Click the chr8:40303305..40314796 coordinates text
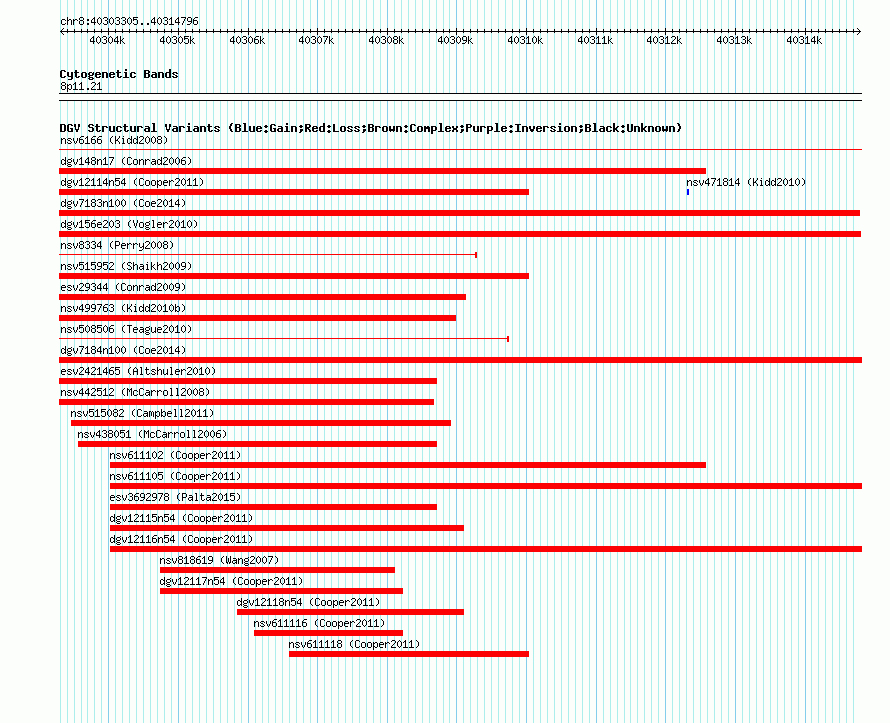890x723 pixels. pos(129,21)
